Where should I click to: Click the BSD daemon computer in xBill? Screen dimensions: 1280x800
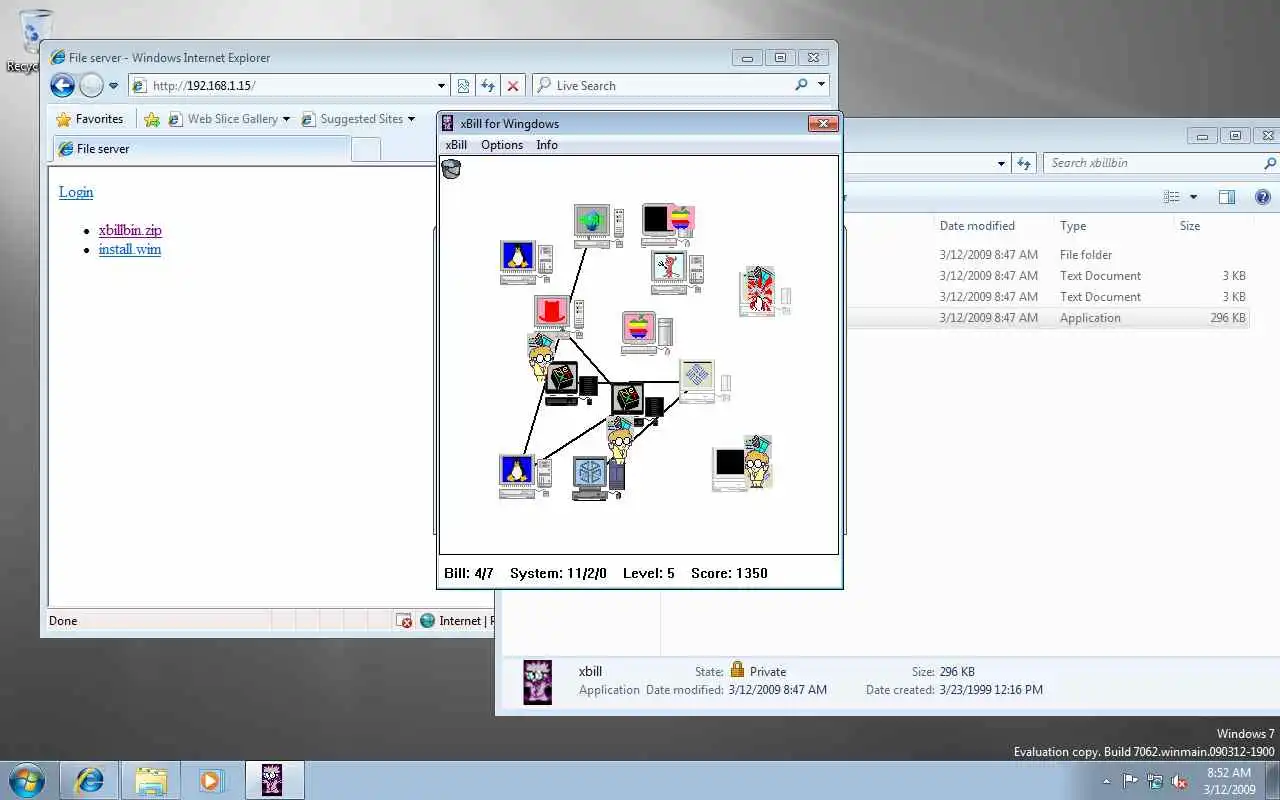click(677, 271)
